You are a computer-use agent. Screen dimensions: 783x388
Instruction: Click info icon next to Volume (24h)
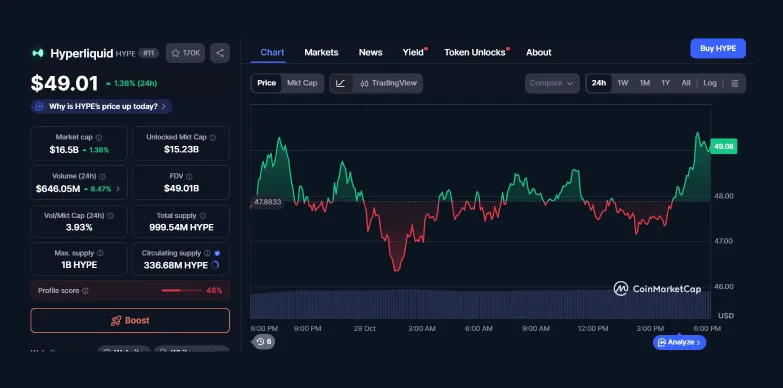(x=102, y=176)
